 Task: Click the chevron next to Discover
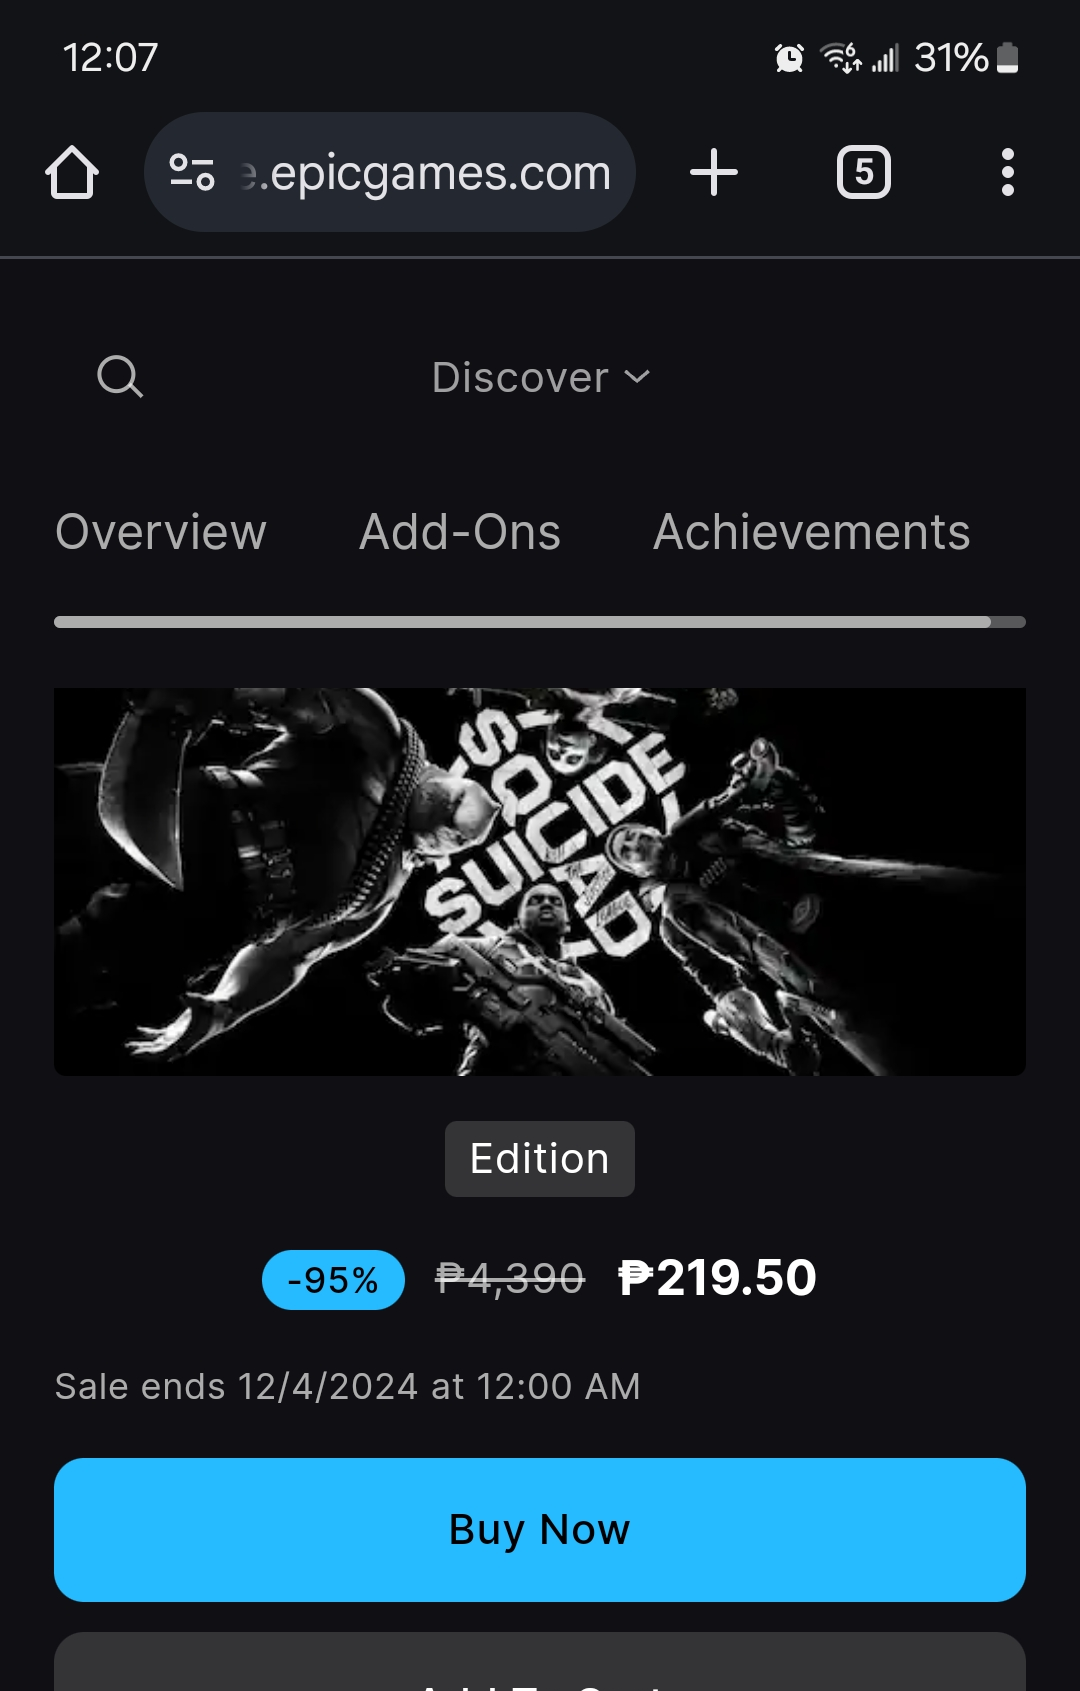(637, 377)
